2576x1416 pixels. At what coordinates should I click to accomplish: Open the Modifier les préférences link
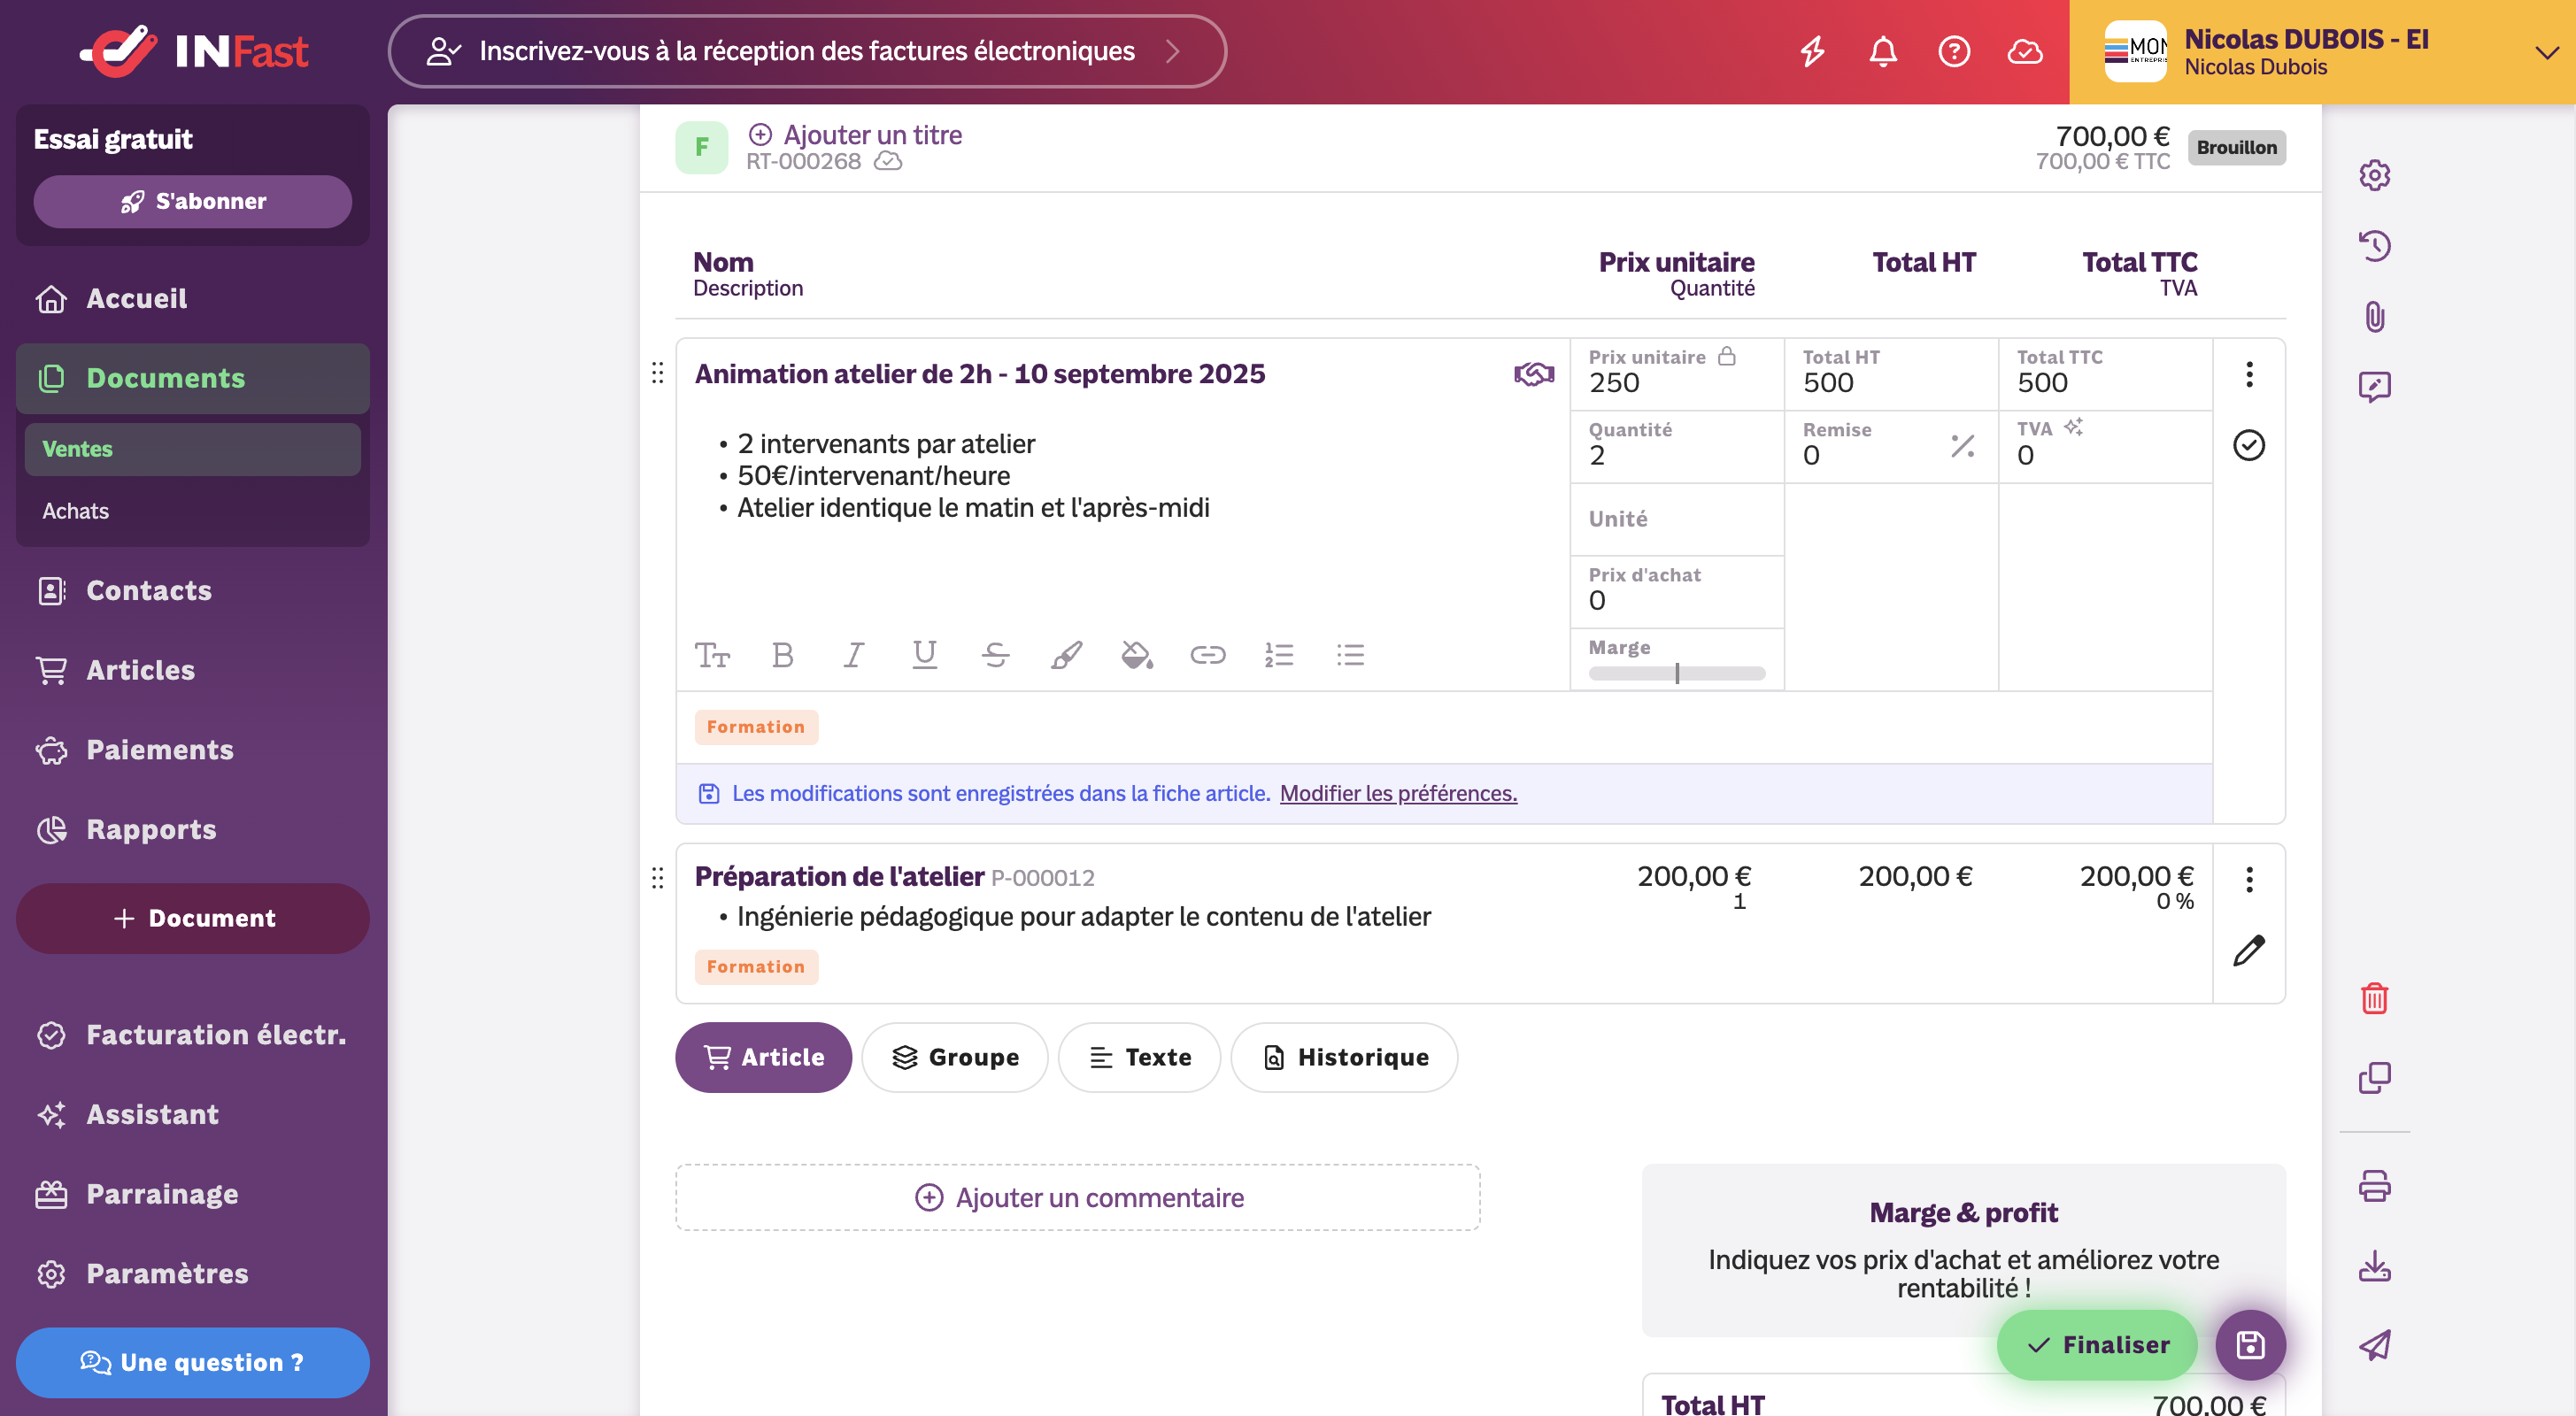(x=1398, y=793)
